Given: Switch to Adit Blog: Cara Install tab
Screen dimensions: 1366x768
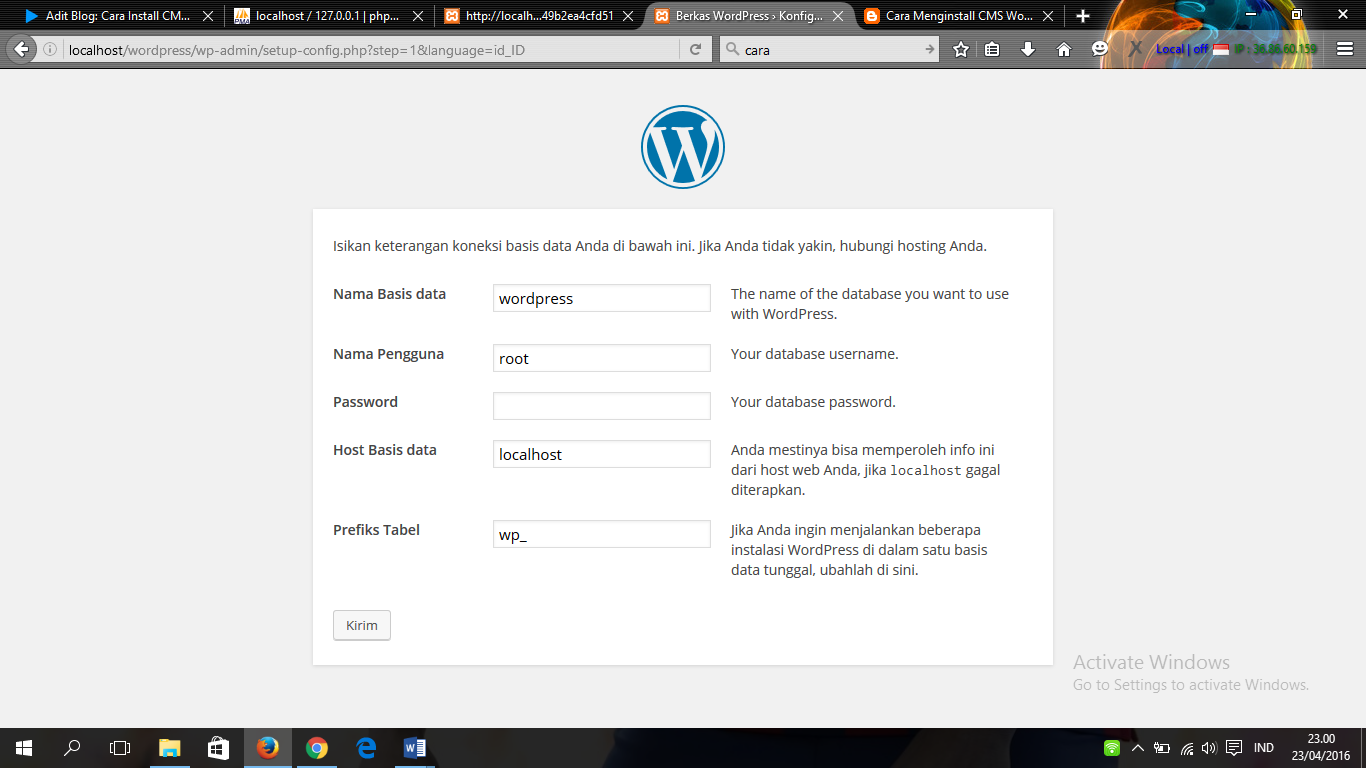Looking at the screenshot, I should 118,16.
